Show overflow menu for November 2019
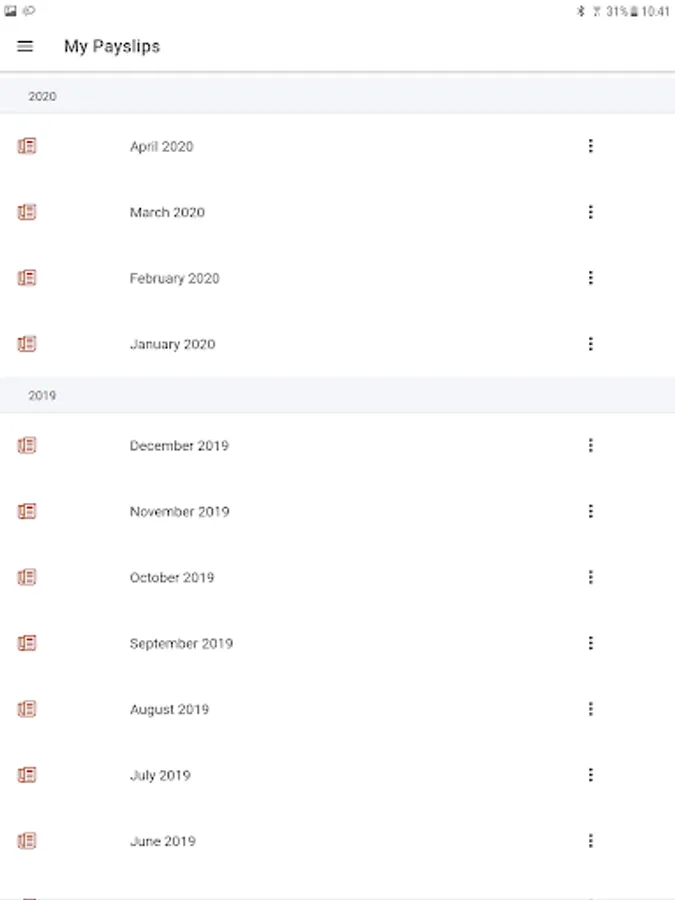Image resolution: width=675 pixels, height=900 pixels. 590,511
